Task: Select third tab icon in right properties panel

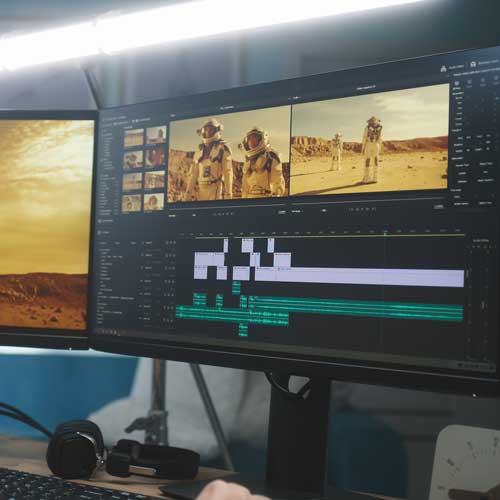Action: 482,80
